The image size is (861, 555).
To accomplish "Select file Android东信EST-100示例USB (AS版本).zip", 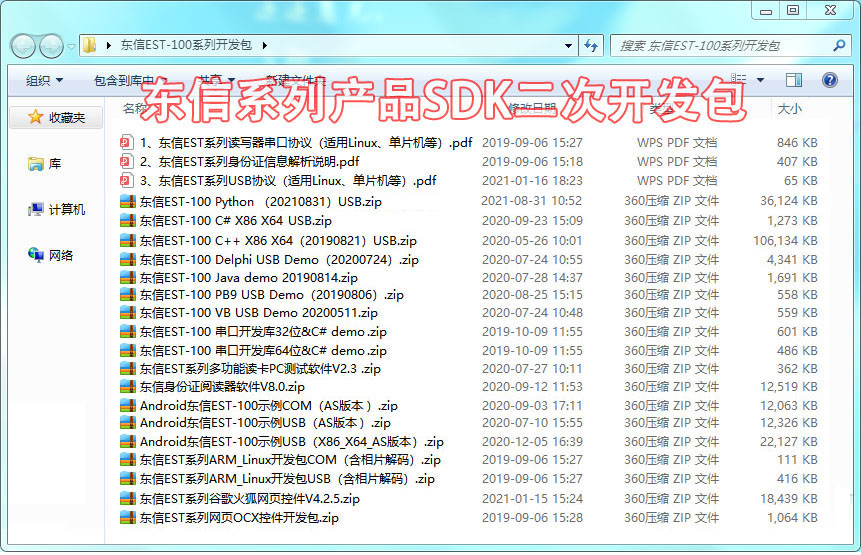I will [265, 423].
